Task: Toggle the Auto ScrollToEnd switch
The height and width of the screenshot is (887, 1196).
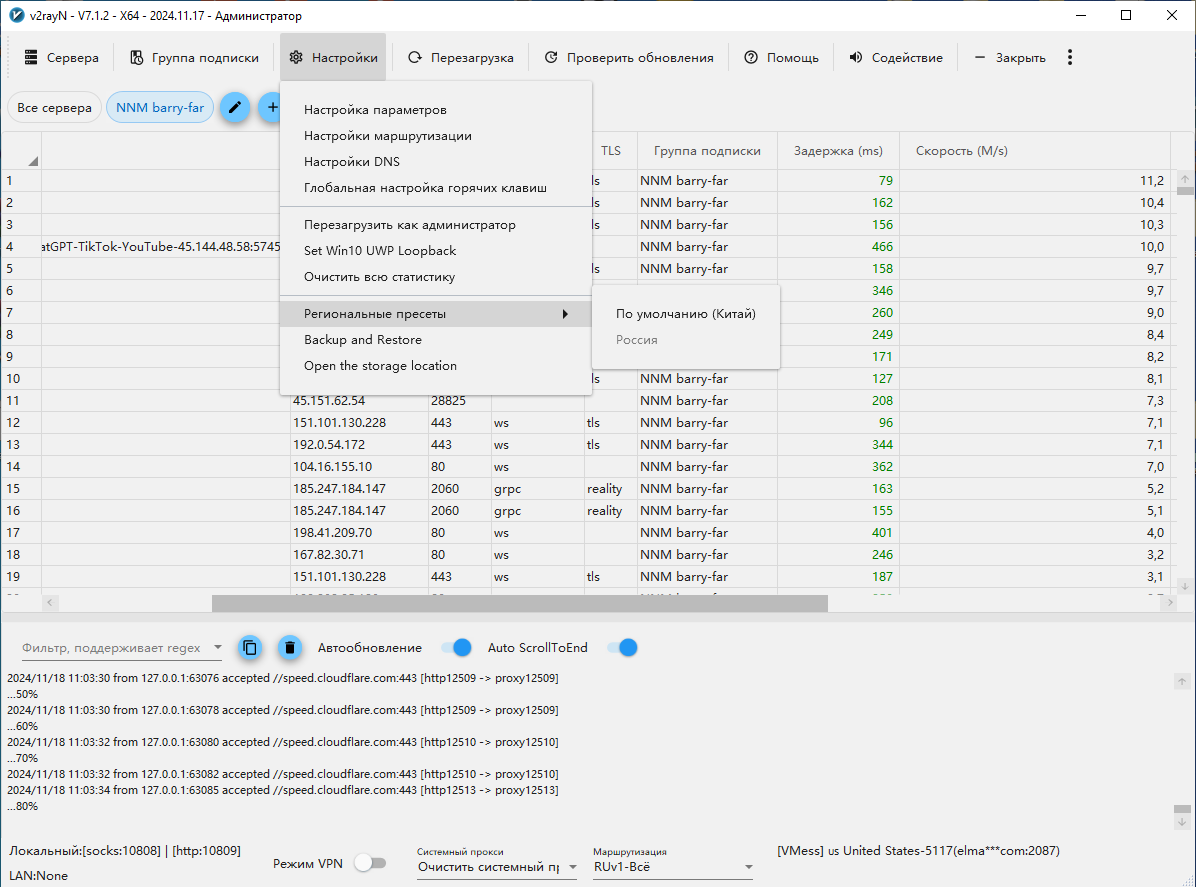Action: click(x=623, y=648)
